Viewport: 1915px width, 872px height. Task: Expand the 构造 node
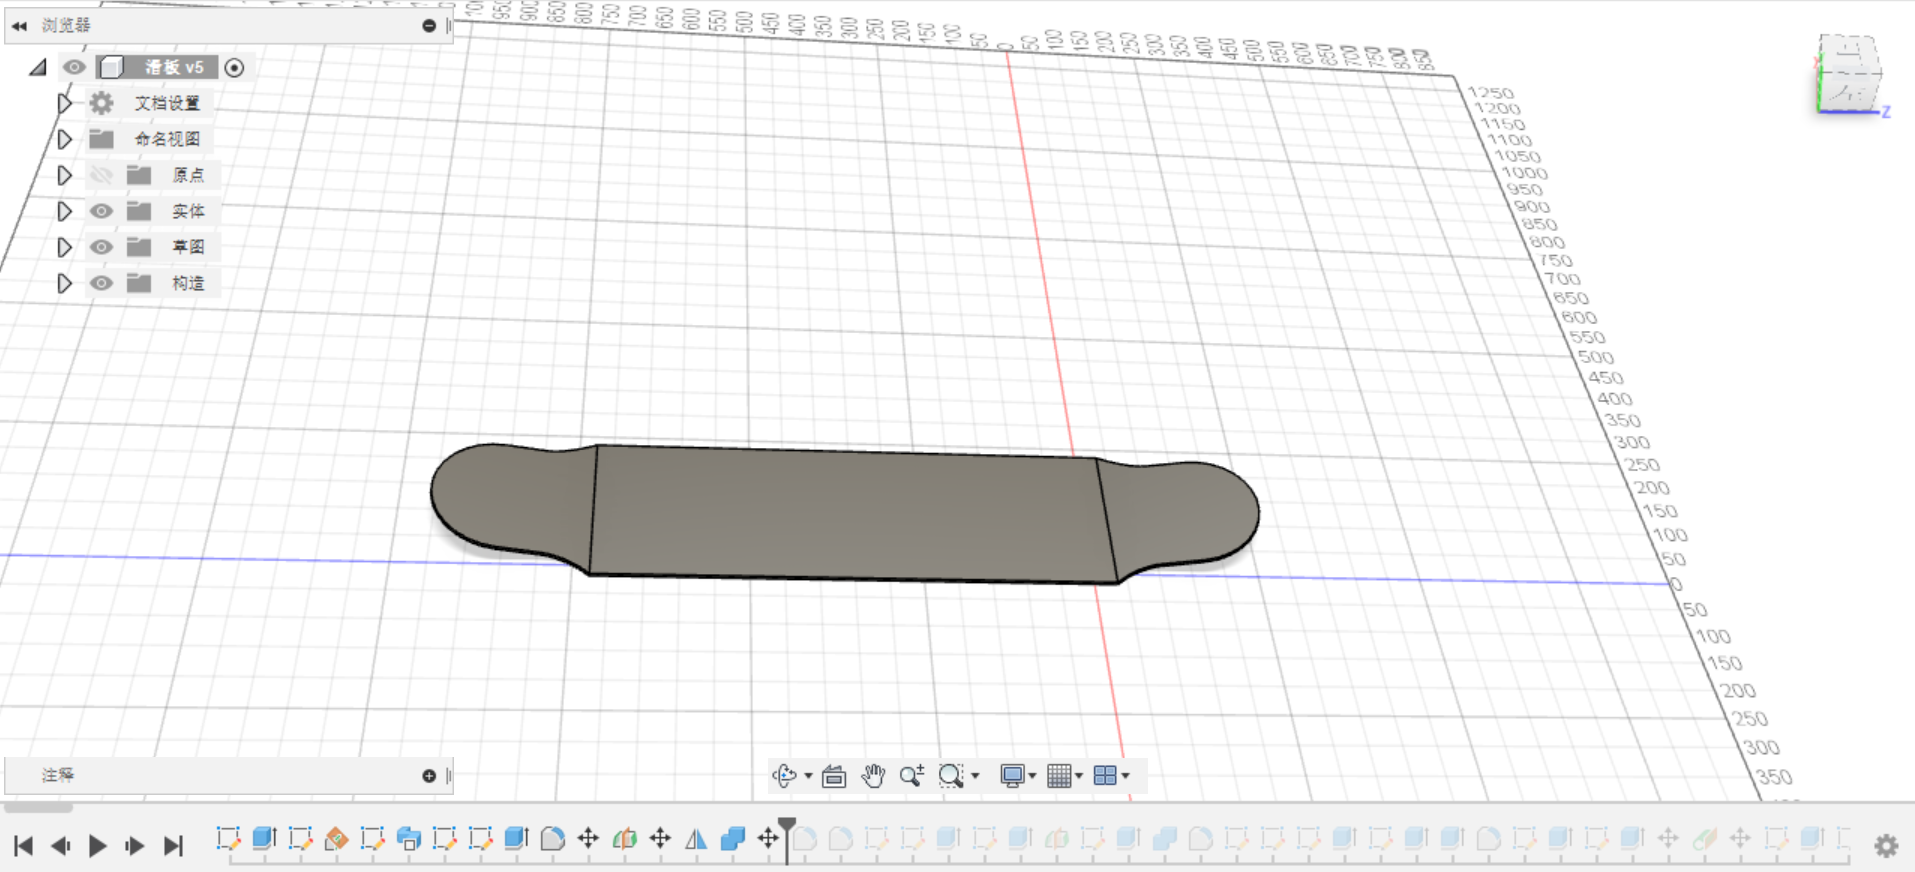click(x=64, y=283)
